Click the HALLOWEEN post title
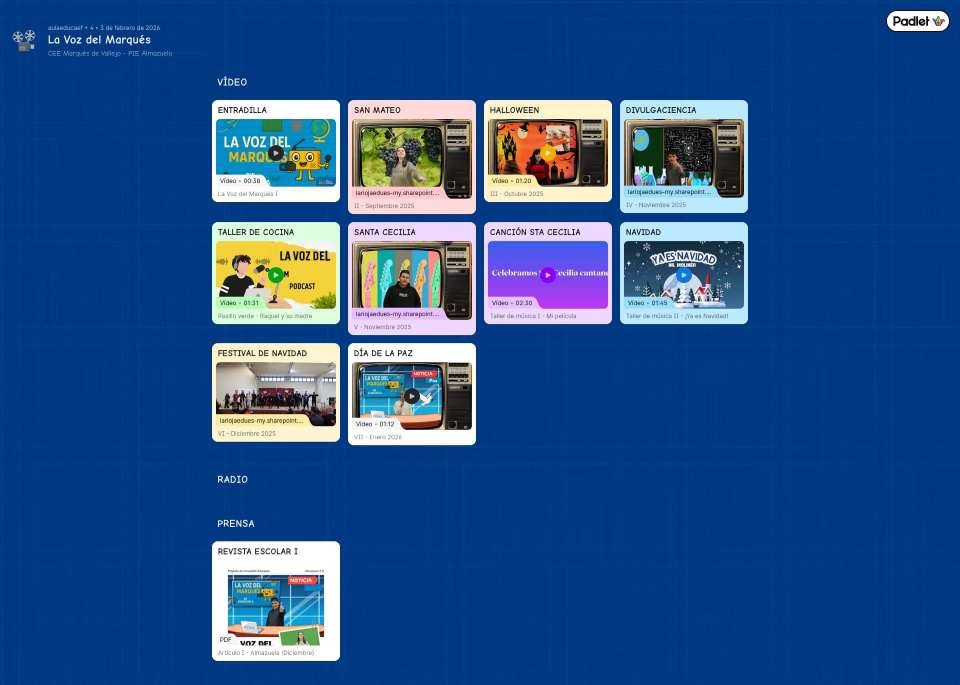 point(514,110)
